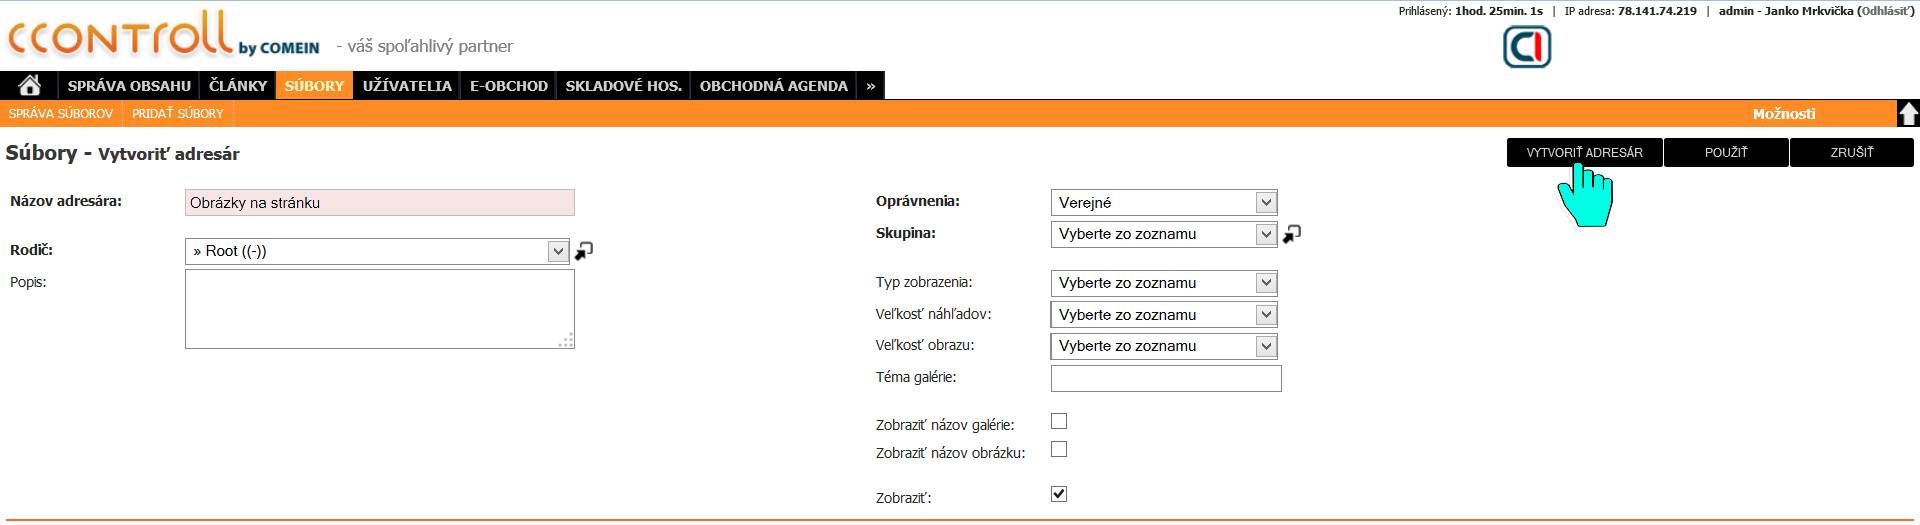The image size is (1920, 525).
Task: Go to the home icon in navigation
Action: (x=30, y=86)
